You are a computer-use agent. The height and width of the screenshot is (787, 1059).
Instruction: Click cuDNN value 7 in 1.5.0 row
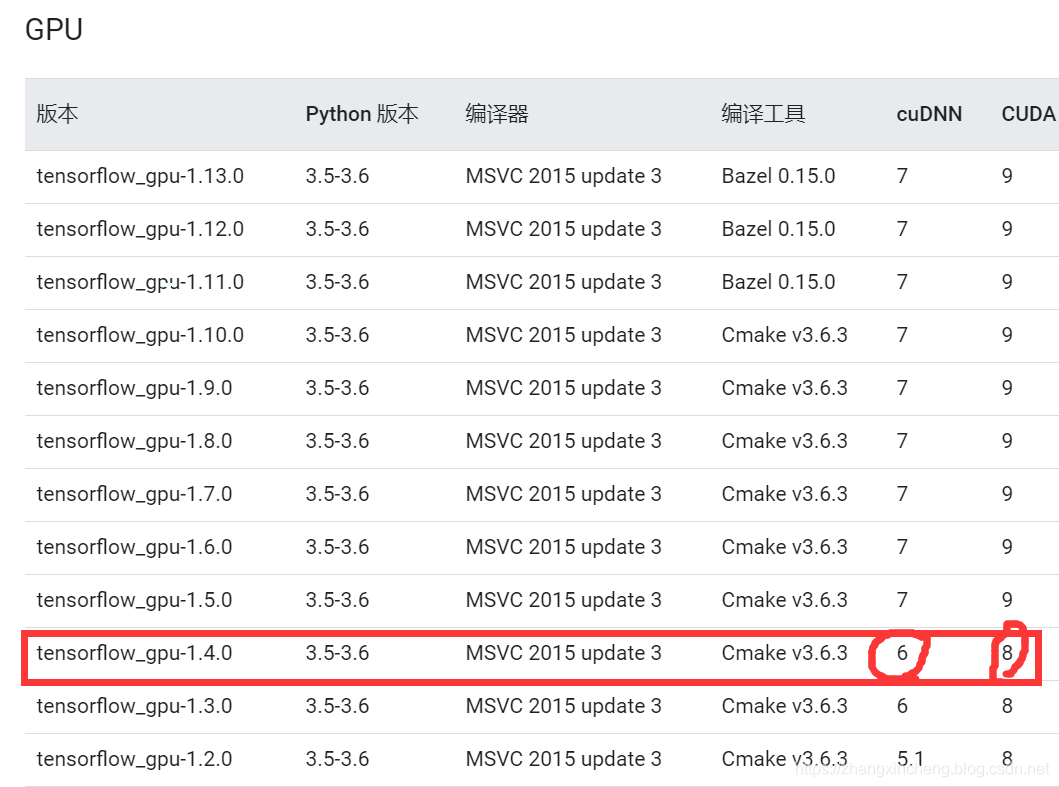coord(902,601)
